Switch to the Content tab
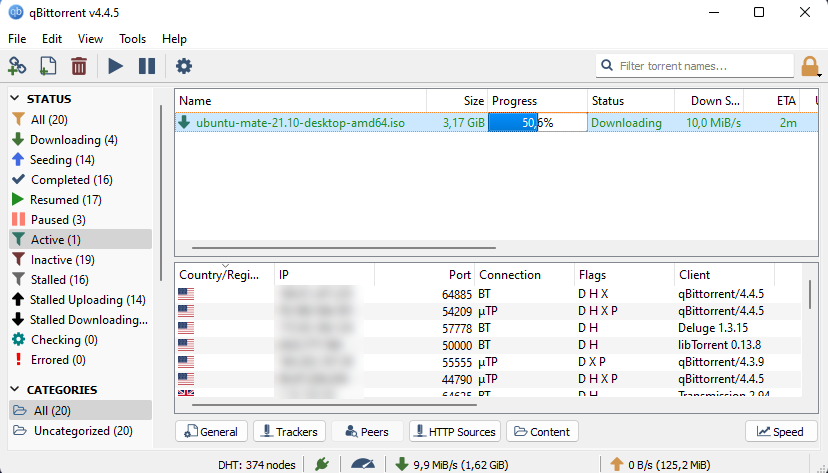 [x=542, y=431]
